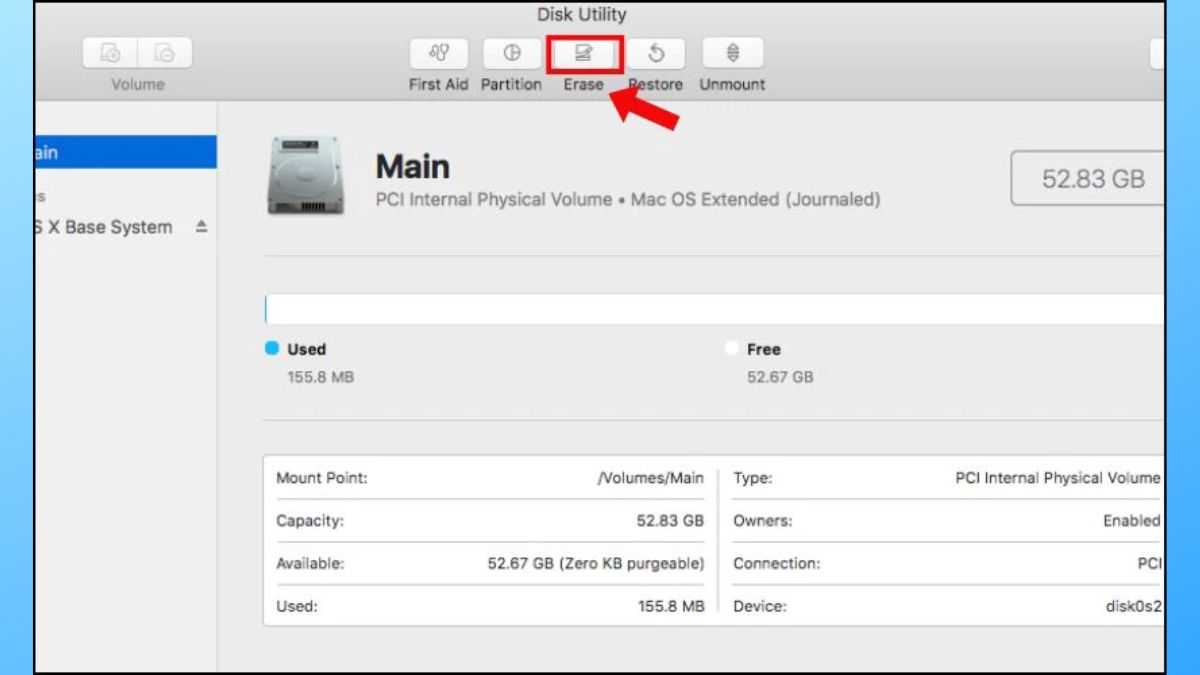1200x675 pixels.
Task: Click the Owners Enabled value
Action: 1132,521
